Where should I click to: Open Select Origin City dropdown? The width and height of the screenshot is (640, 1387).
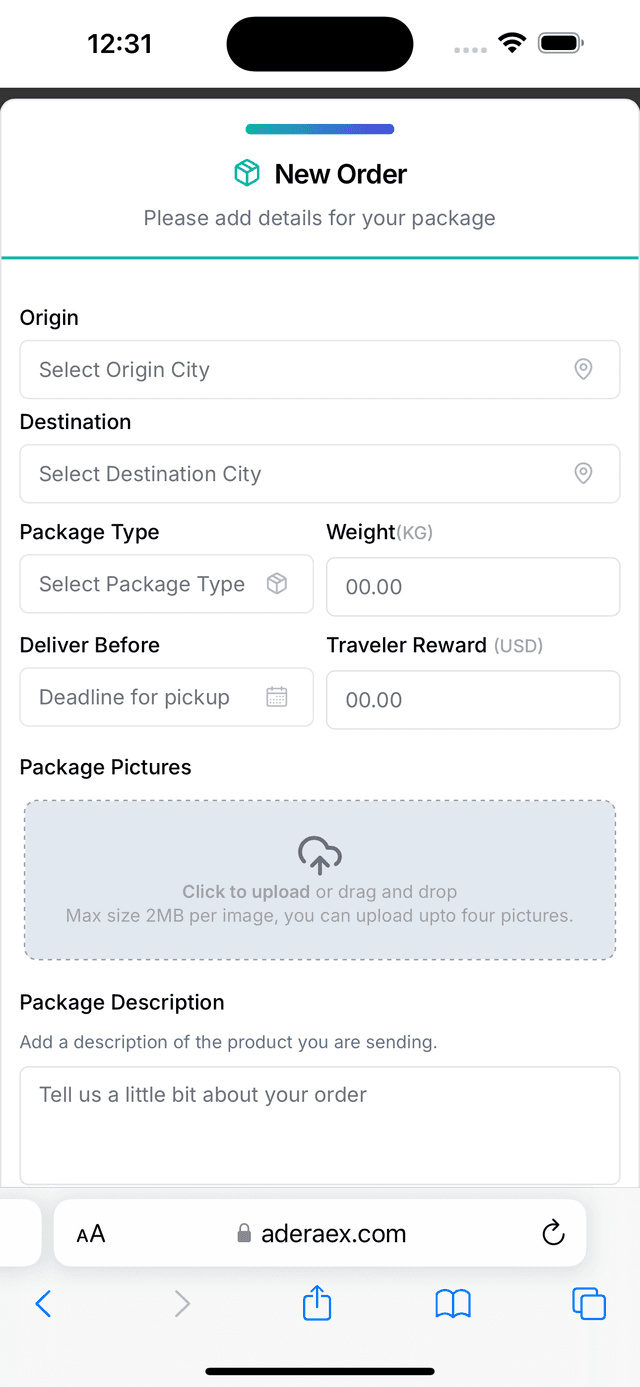coord(300,370)
